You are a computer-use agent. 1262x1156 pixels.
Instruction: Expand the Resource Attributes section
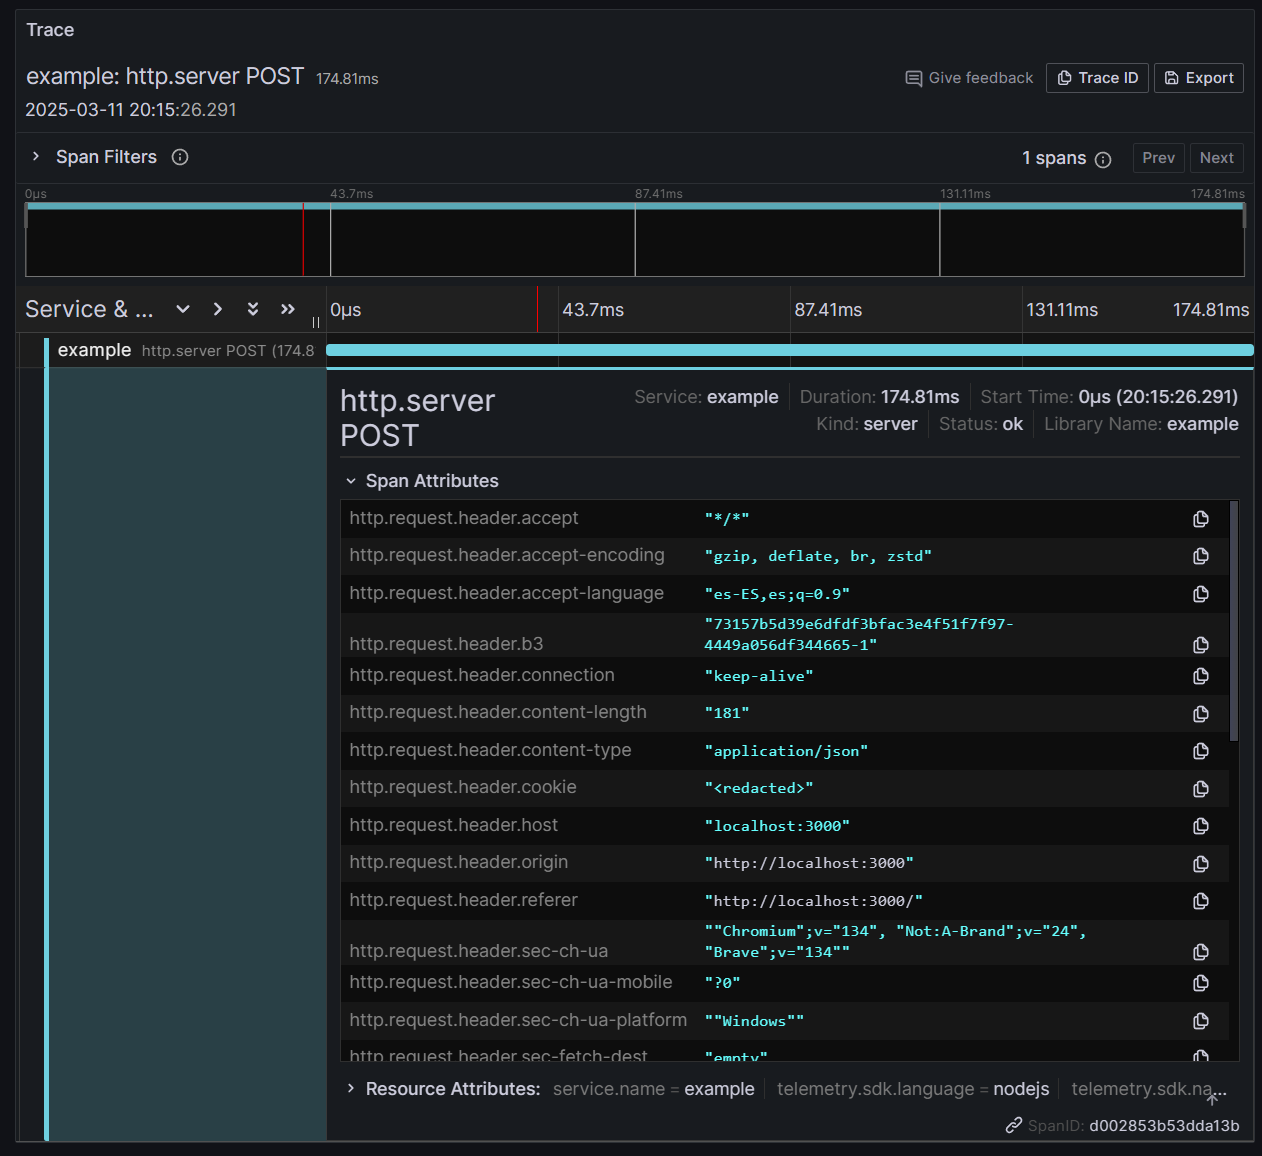coord(351,1089)
